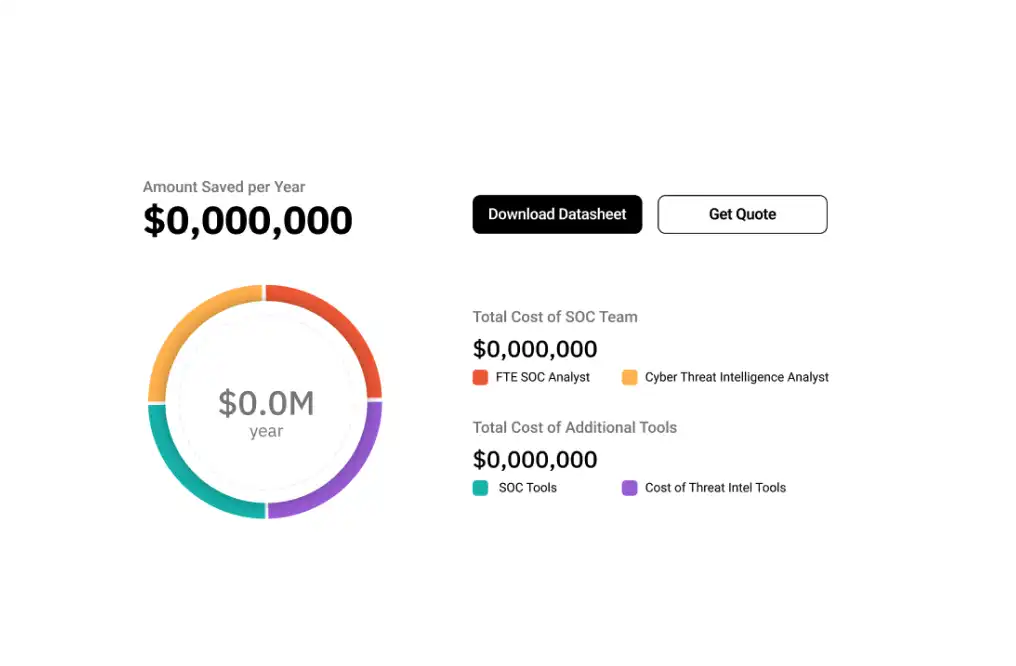The image size is (1016, 666).
Task: Click the Amount Saved per Year total
Action: 248,220
